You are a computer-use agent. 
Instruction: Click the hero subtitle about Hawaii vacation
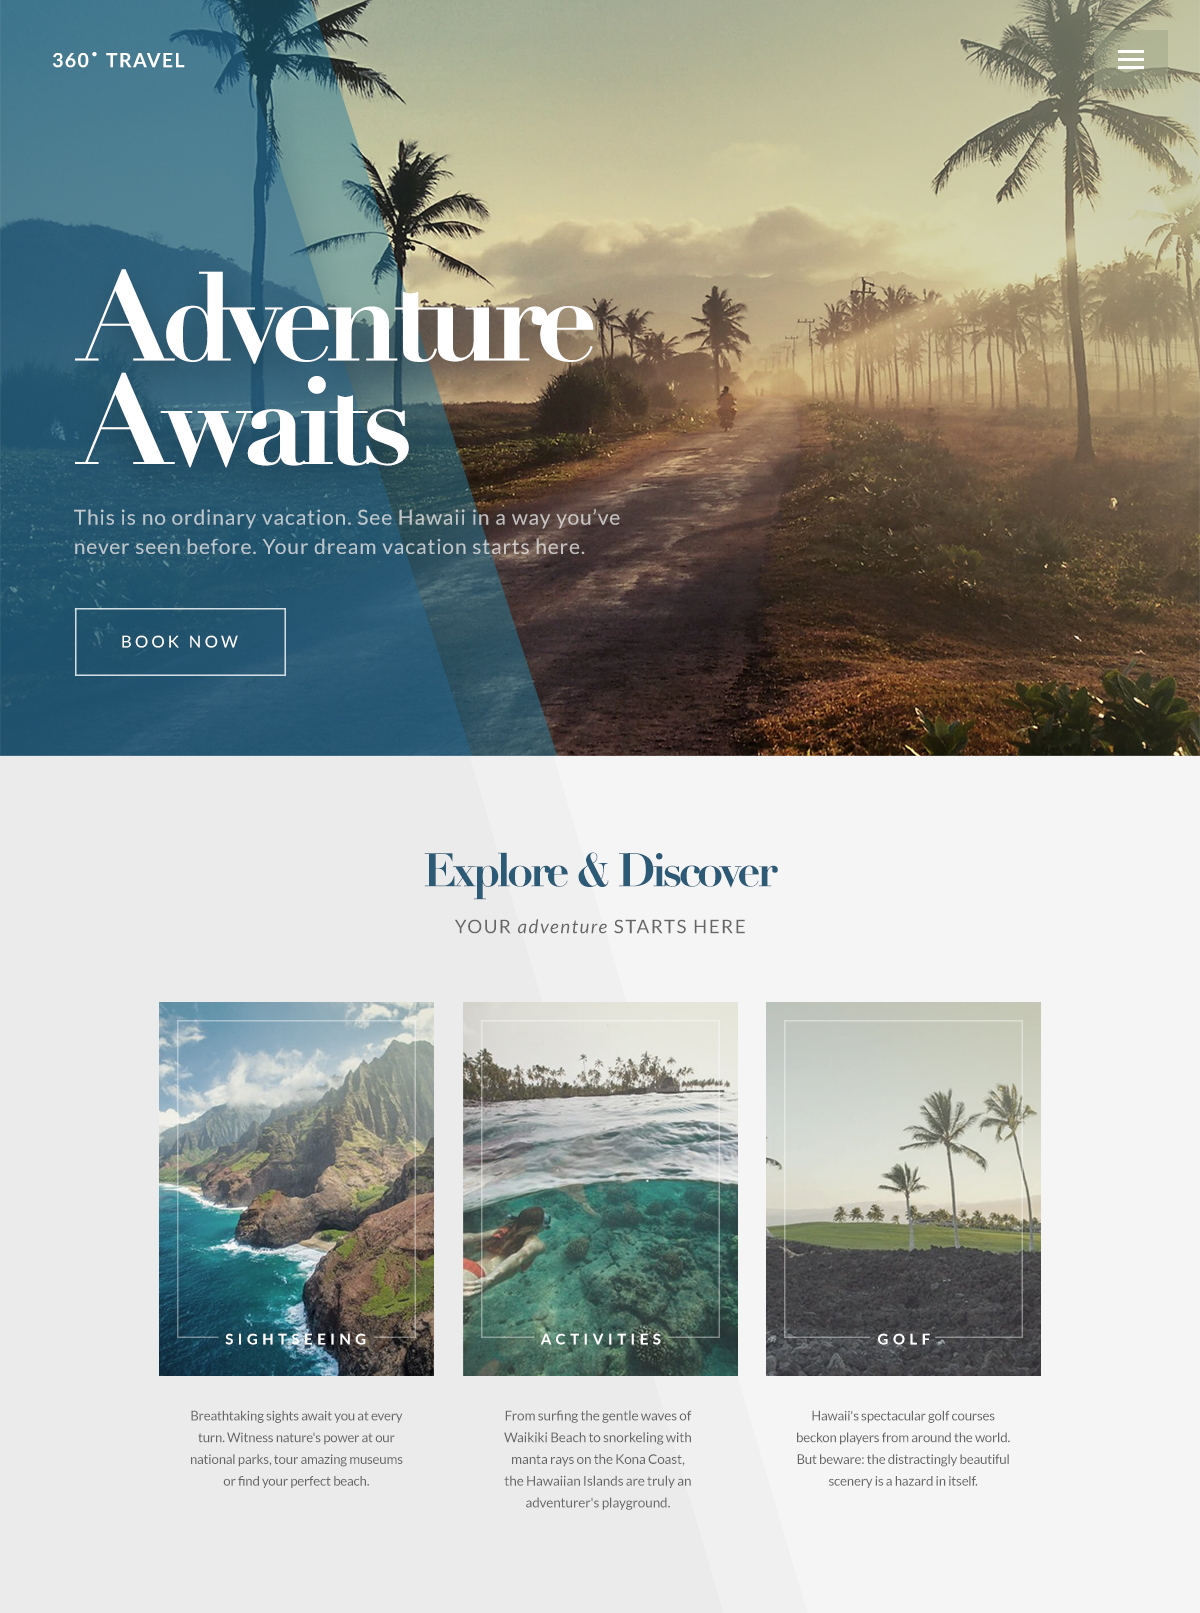[347, 532]
